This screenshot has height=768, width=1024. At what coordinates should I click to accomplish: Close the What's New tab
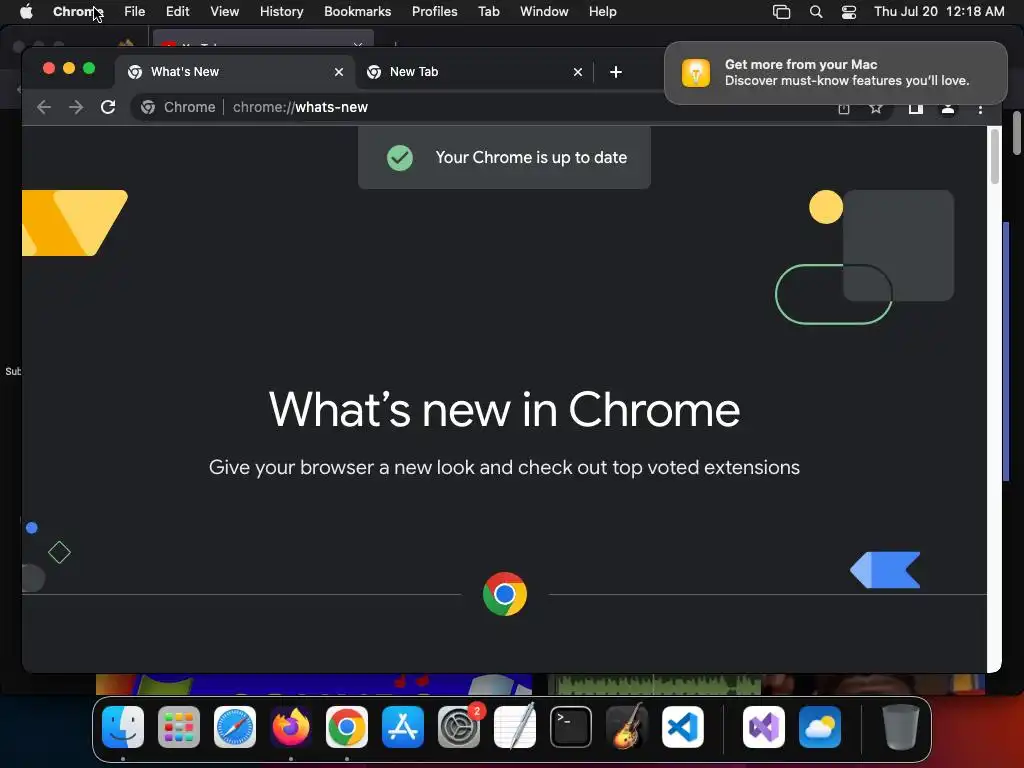(x=339, y=72)
